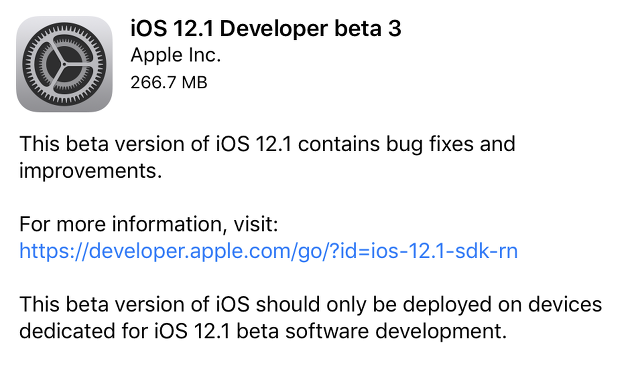Select the "iOS 12.1 Developer beta 3" title
630x365 pixels.
tap(266, 29)
